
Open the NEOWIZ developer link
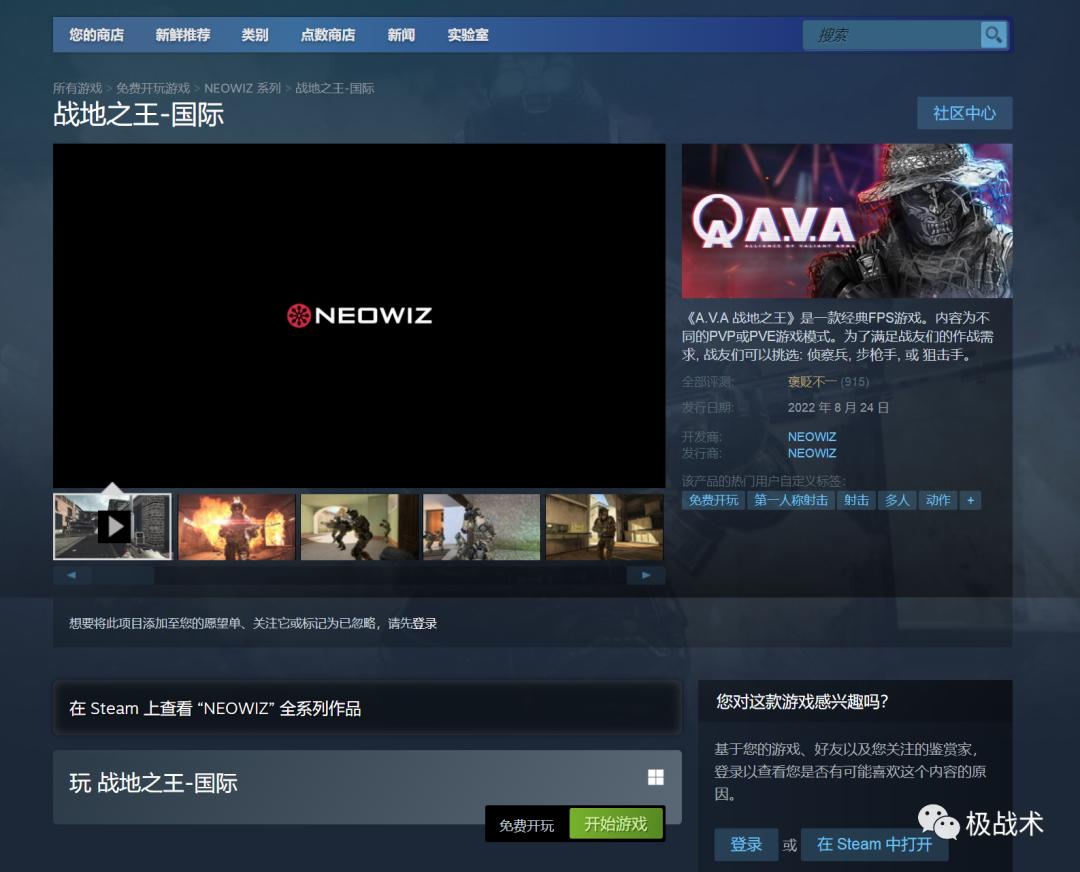pos(811,436)
